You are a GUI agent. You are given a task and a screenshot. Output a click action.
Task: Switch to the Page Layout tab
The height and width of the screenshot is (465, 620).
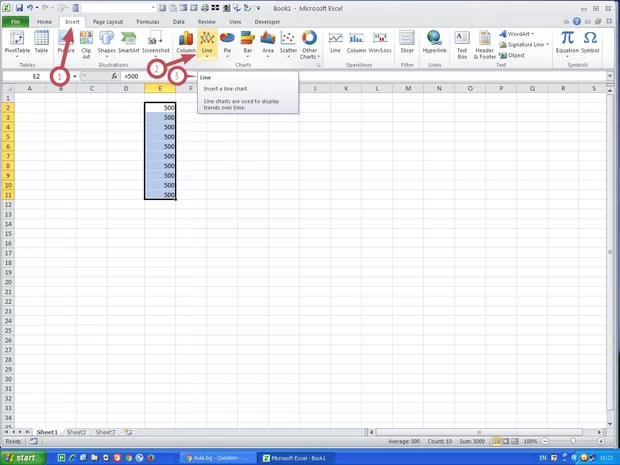(x=108, y=21)
